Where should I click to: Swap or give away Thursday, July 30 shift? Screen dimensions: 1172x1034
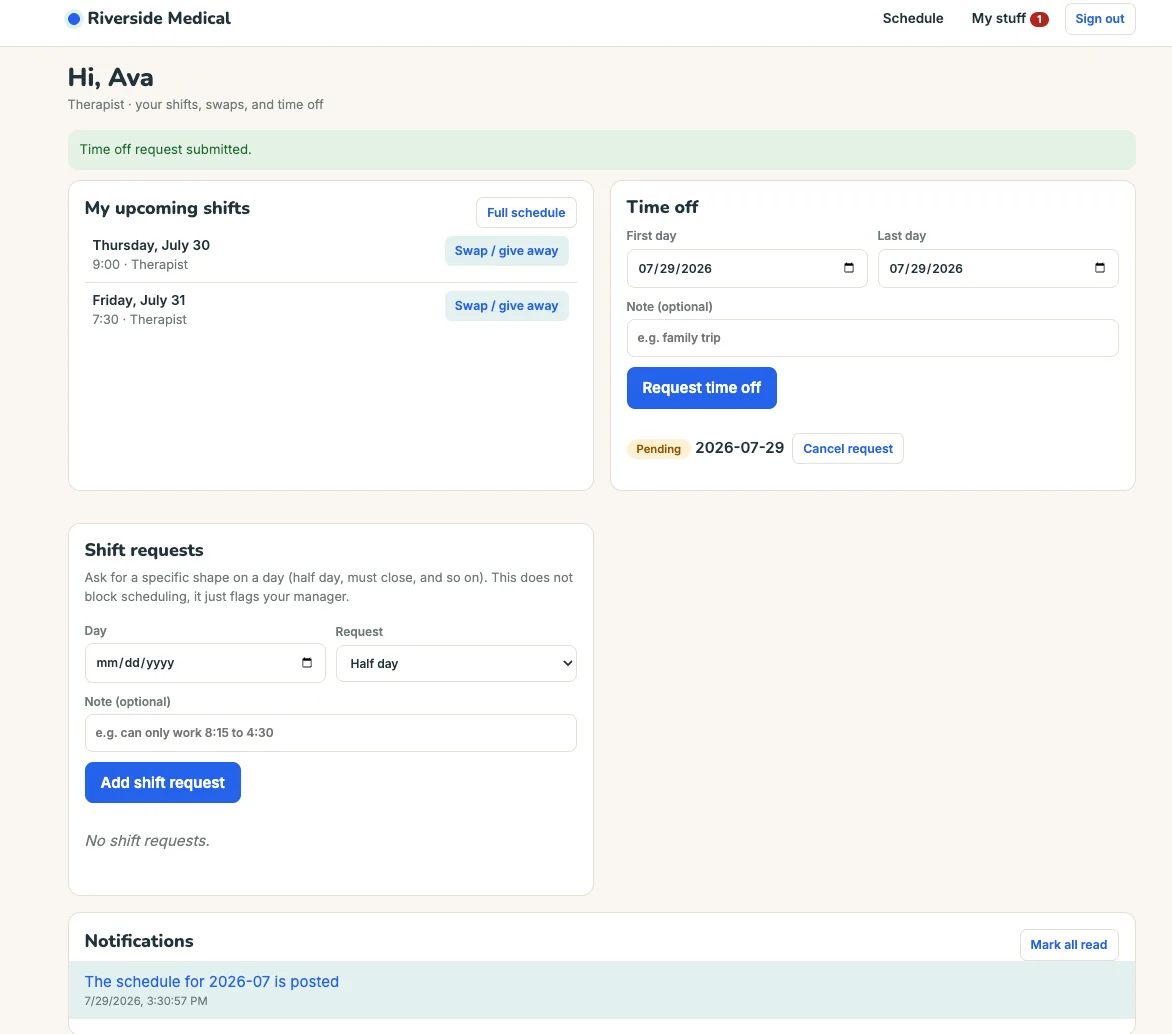pyautogui.click(x=506, y=250)
